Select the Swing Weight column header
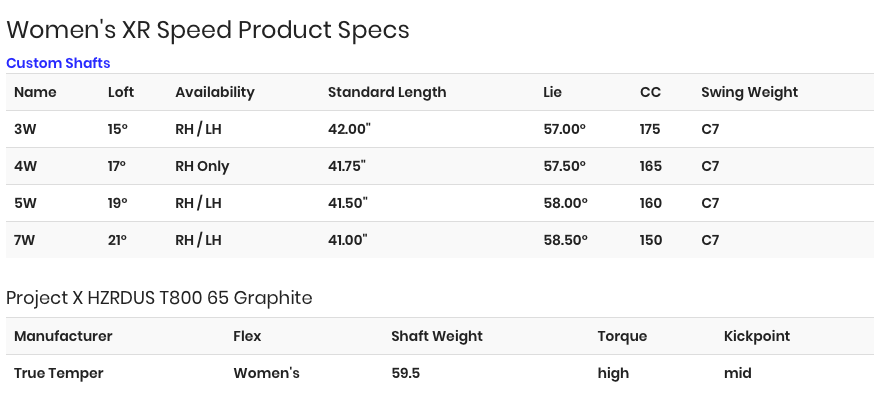The height and width of the screenshot is (398, 878). point(749,92)
